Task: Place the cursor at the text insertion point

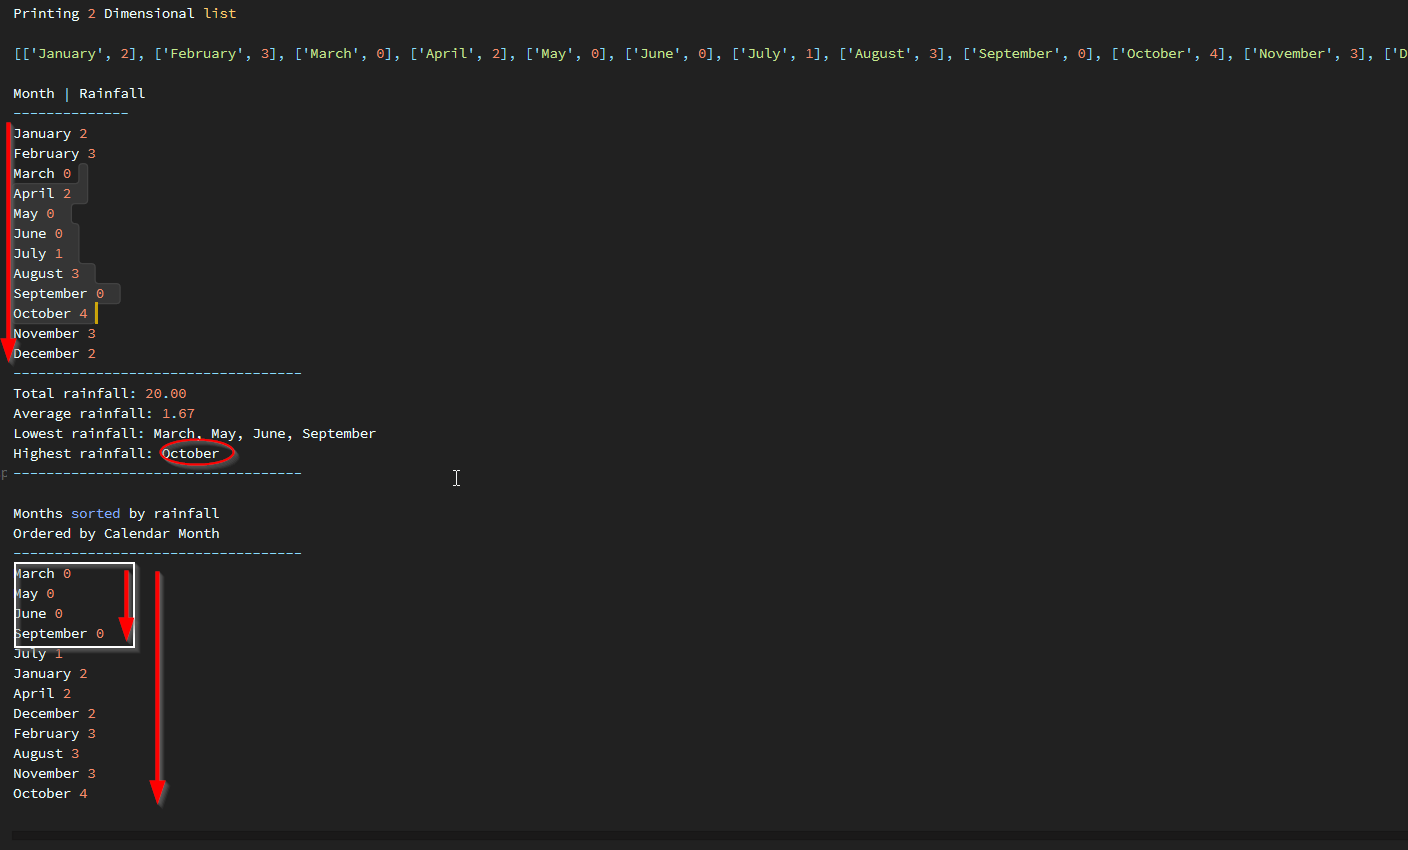Action: click(456, 478)
